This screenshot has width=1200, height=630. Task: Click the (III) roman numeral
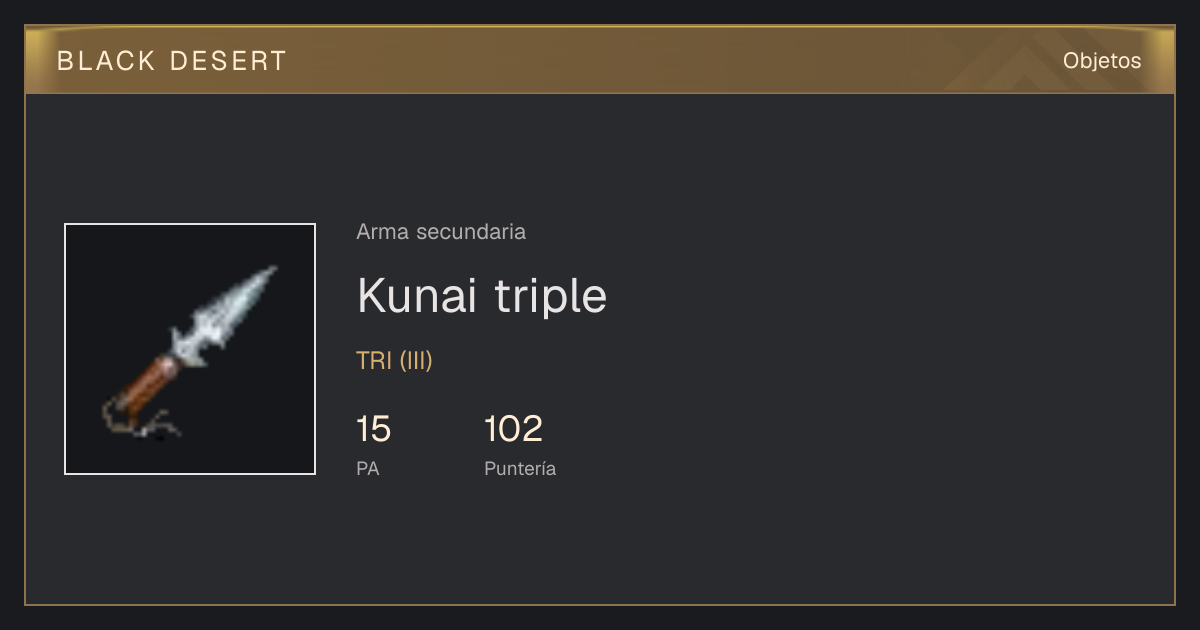click(416, 361)
